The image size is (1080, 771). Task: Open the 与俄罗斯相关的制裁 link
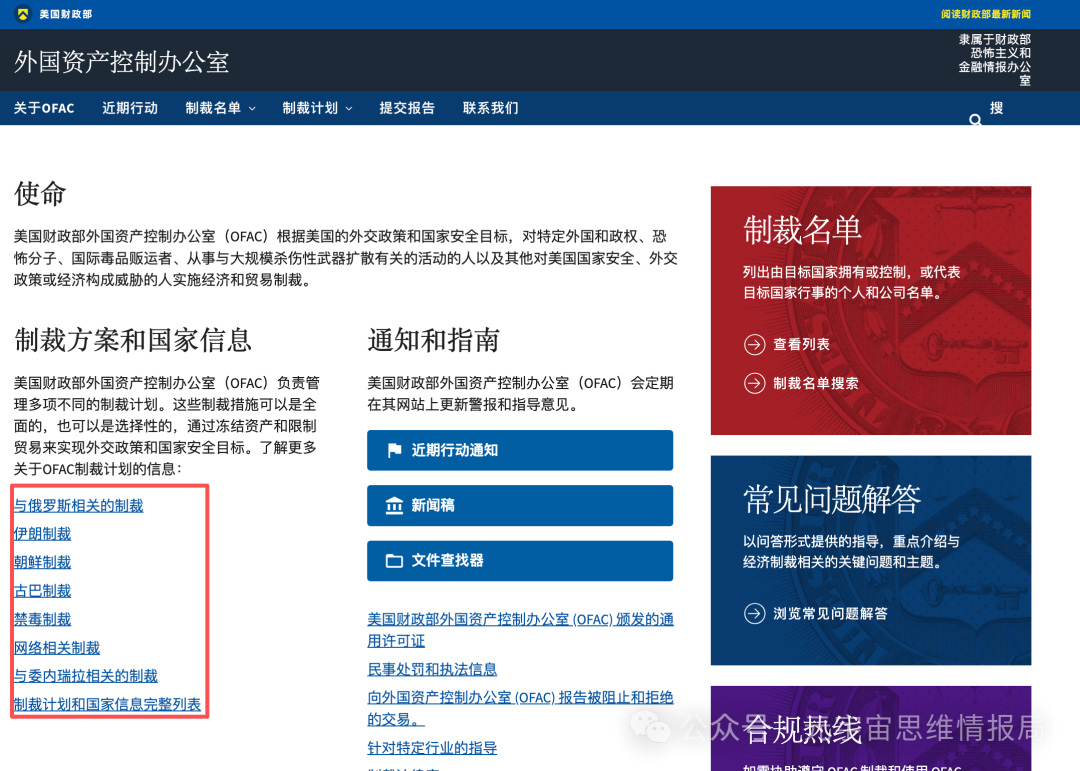coord(79,506)
